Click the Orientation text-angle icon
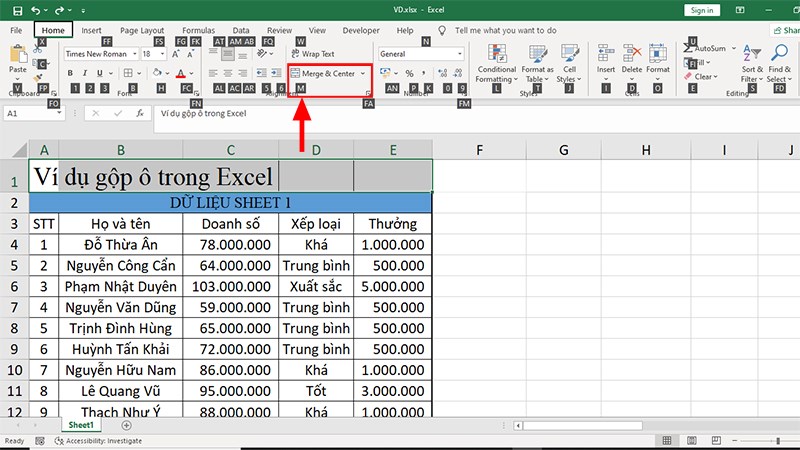800x450 pixels. click(x=262, y=53)
